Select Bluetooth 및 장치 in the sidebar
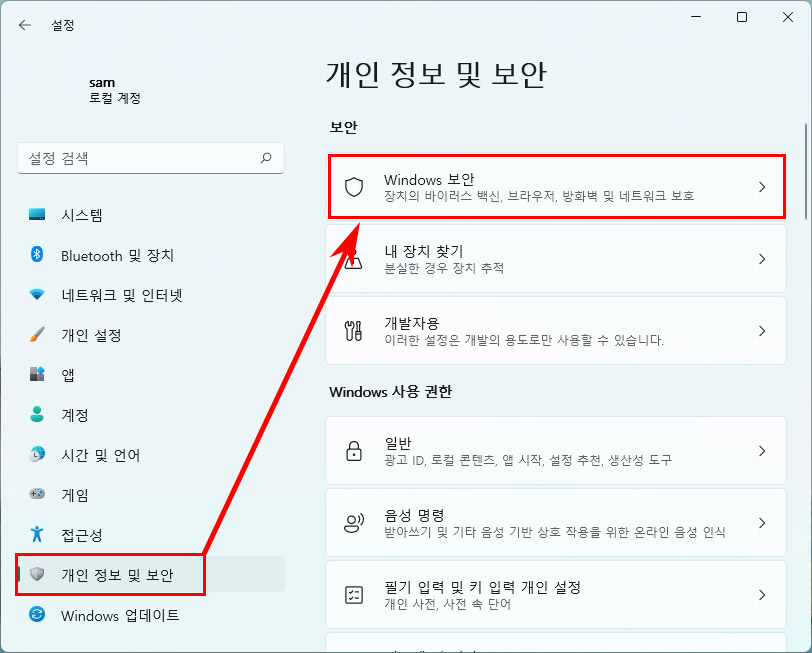812x653 pixels. (151, 254)
